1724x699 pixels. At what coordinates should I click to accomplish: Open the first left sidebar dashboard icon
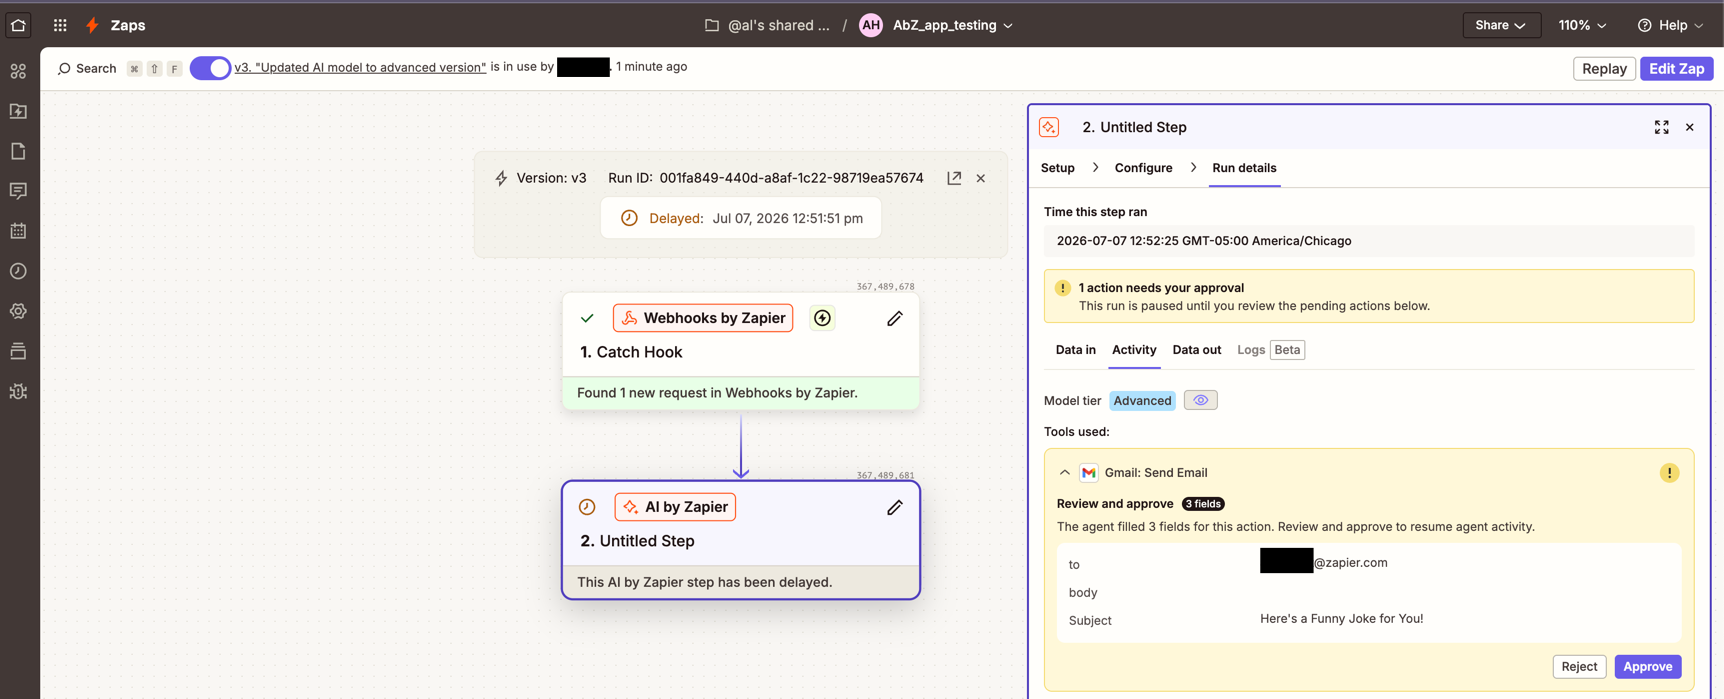coord(18,71)
